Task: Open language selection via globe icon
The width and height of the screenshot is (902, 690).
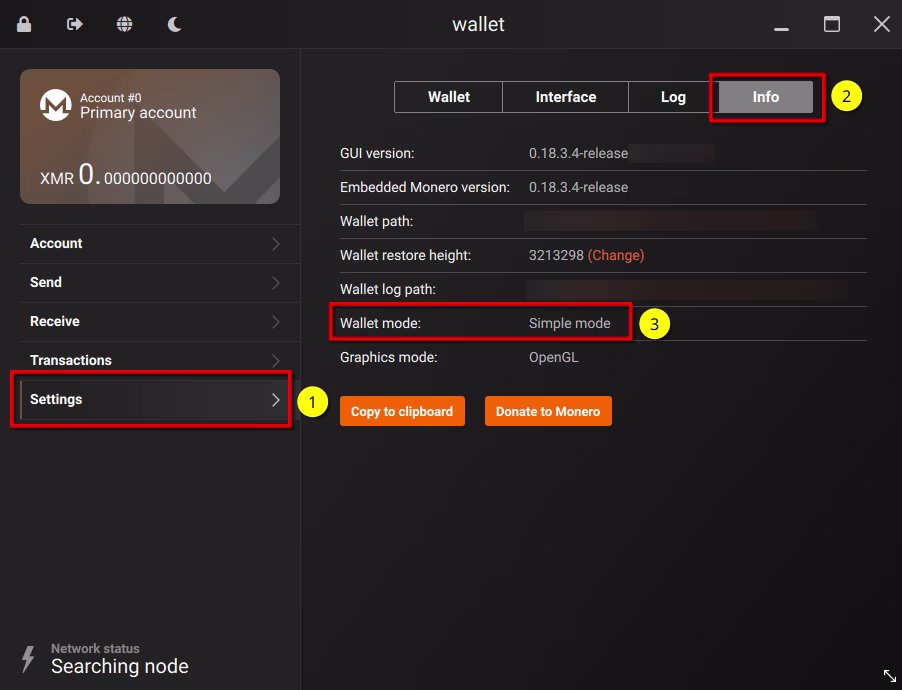Action: (x=125, y=24)
